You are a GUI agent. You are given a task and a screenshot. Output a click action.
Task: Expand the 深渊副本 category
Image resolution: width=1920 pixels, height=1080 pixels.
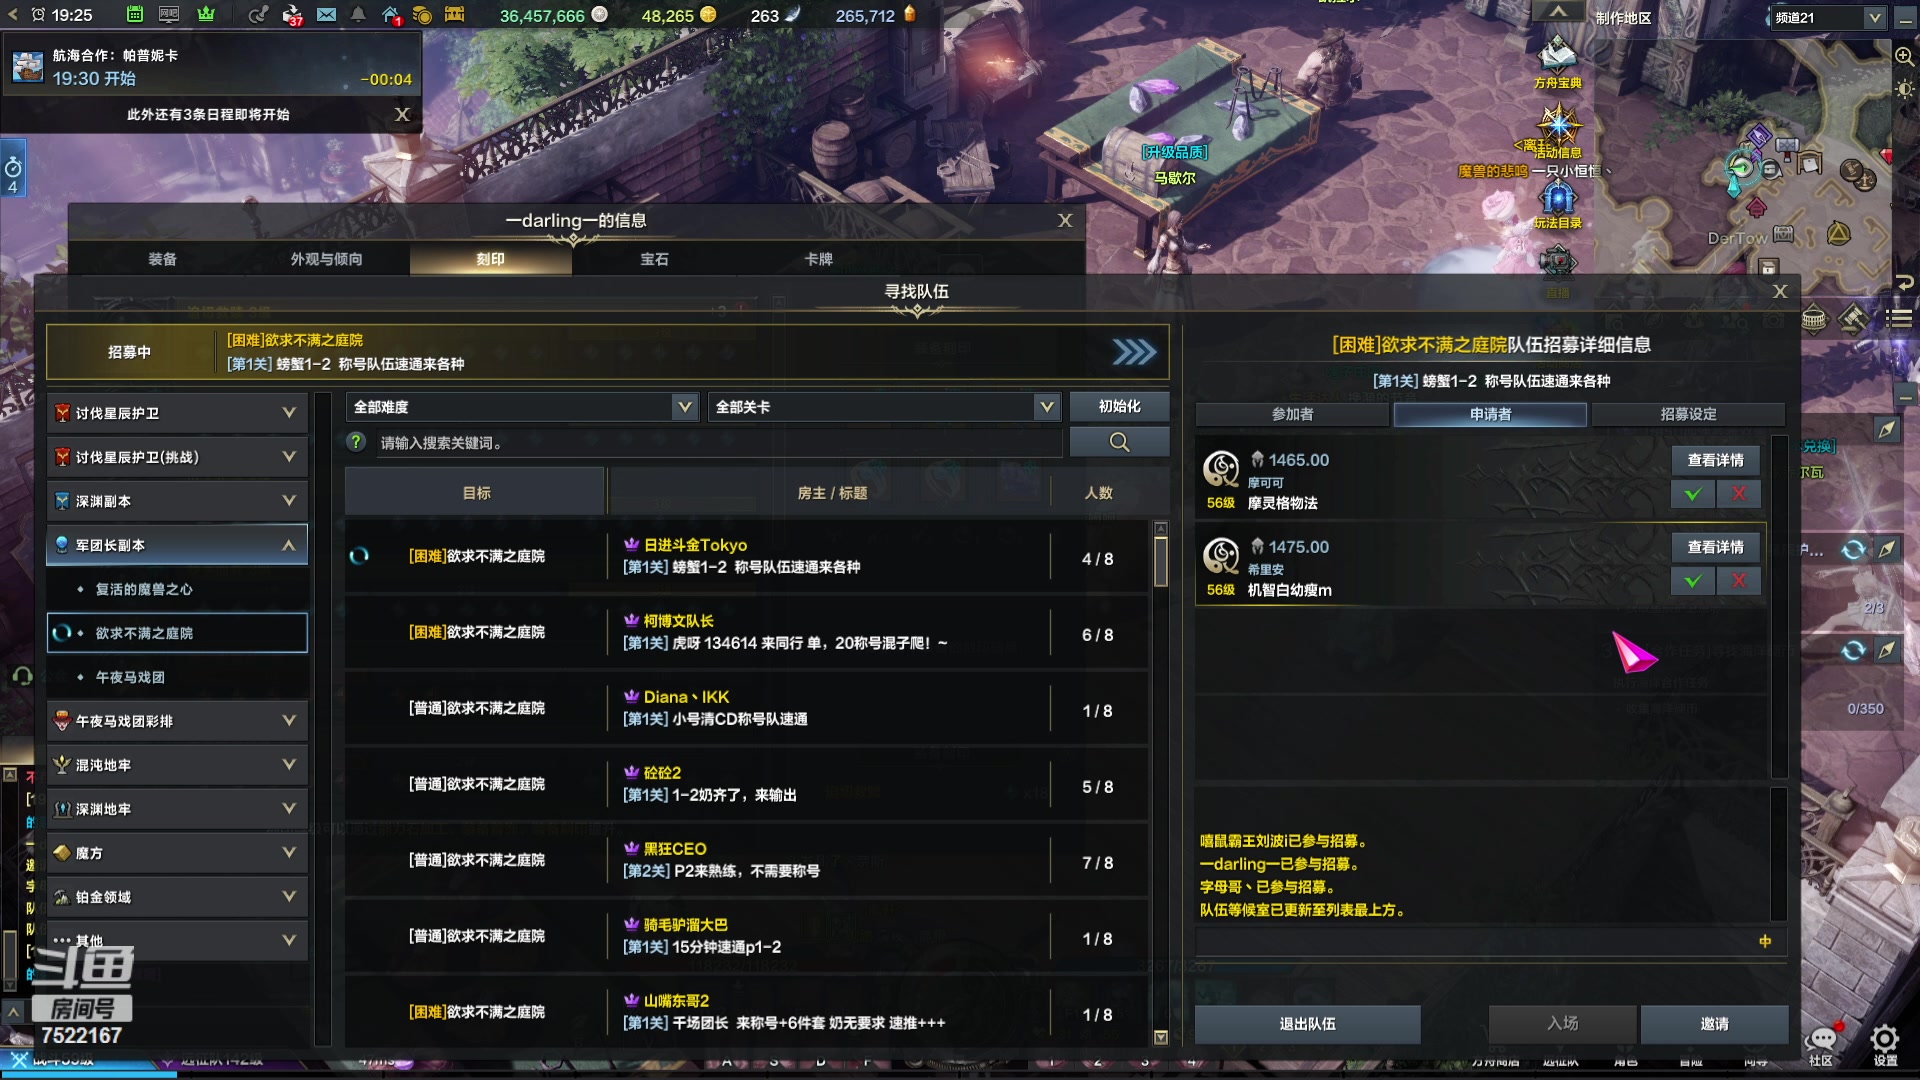click(x=177, y=501)
